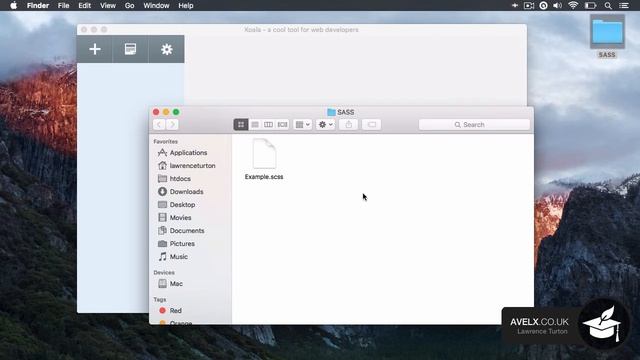Open the Window menu
Viewport: 640px width, 360px height.
point(156,6)
